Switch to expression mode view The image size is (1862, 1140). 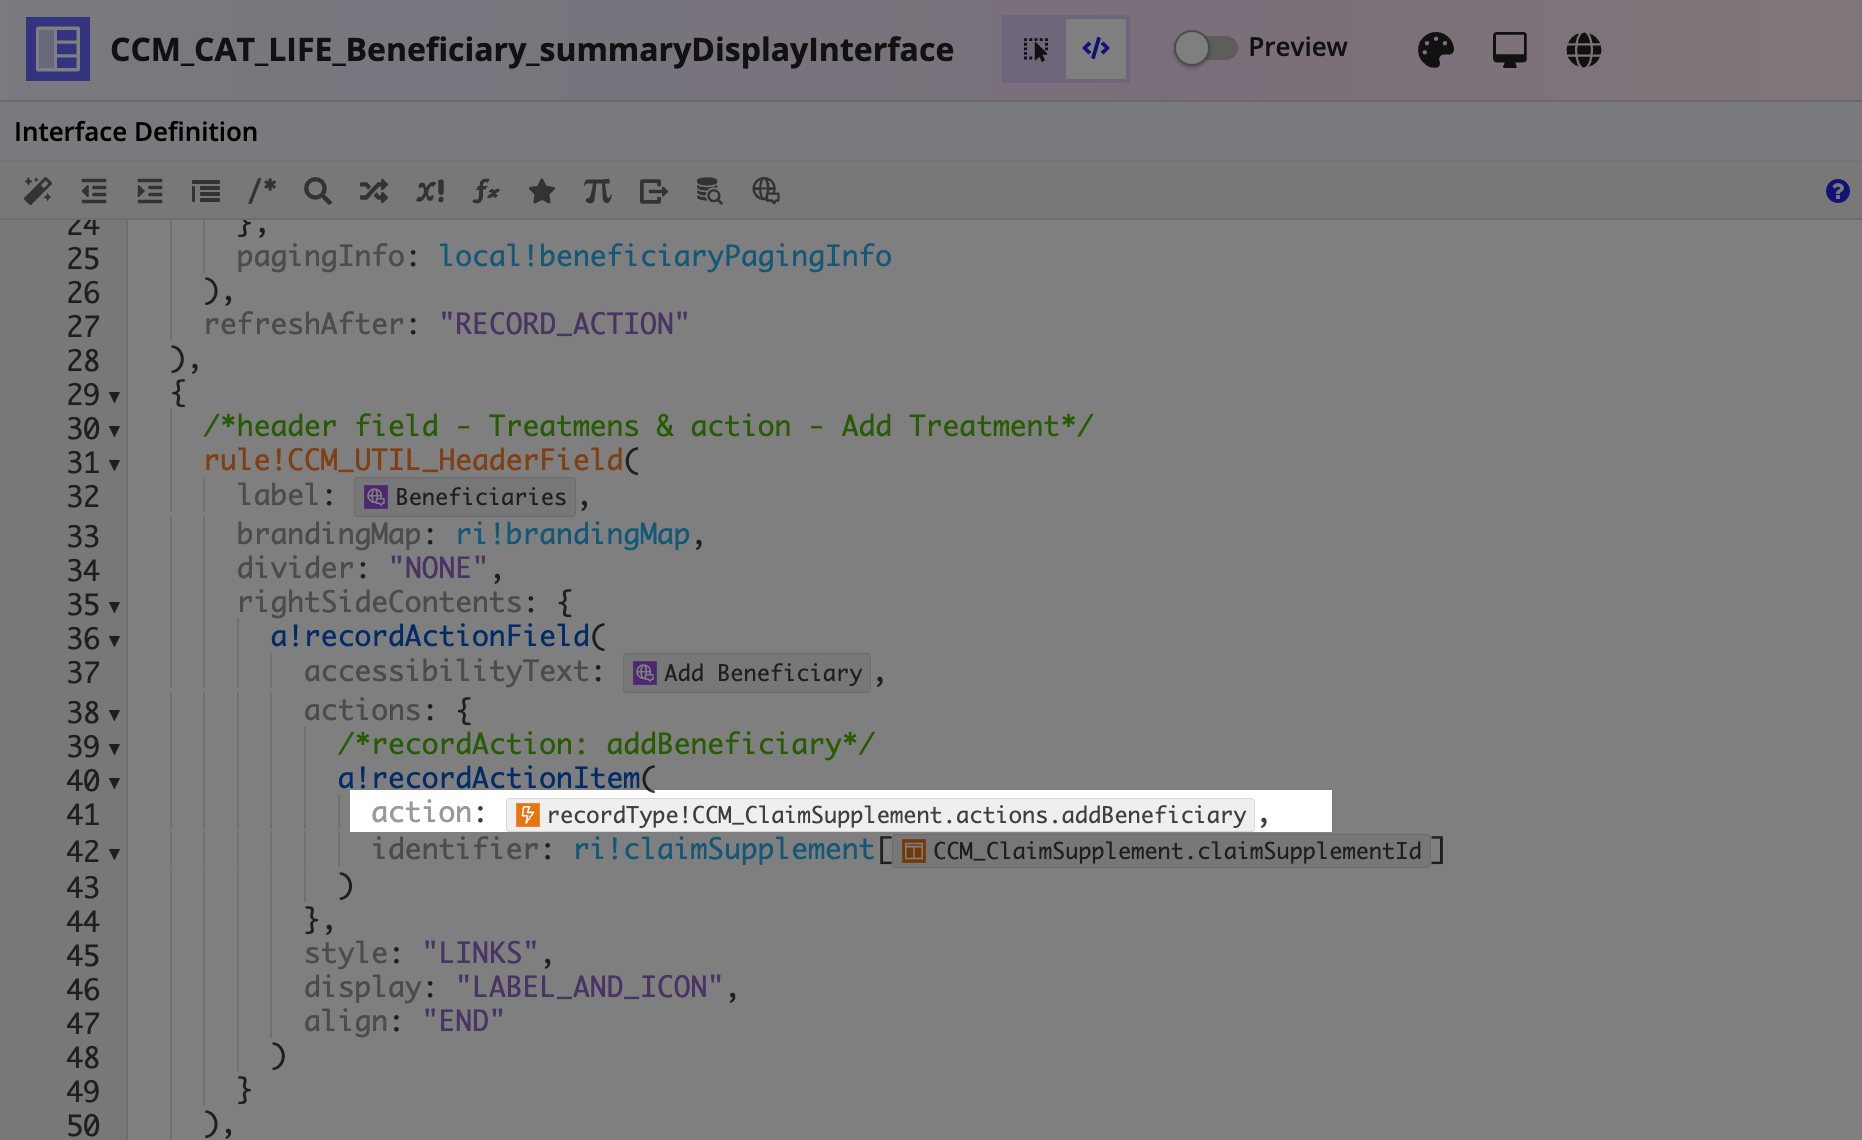(x=1096, y=49)
